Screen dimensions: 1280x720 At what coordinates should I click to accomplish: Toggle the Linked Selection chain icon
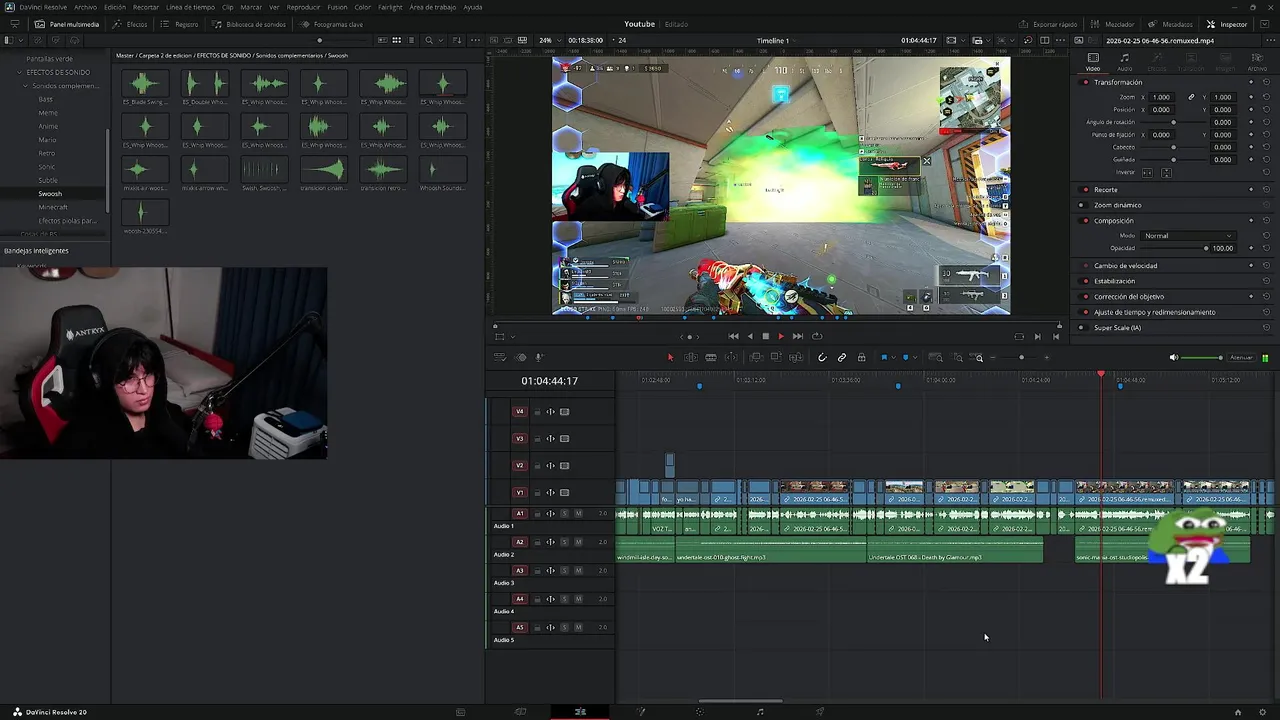pyautogui.click(x=842, y=357)
